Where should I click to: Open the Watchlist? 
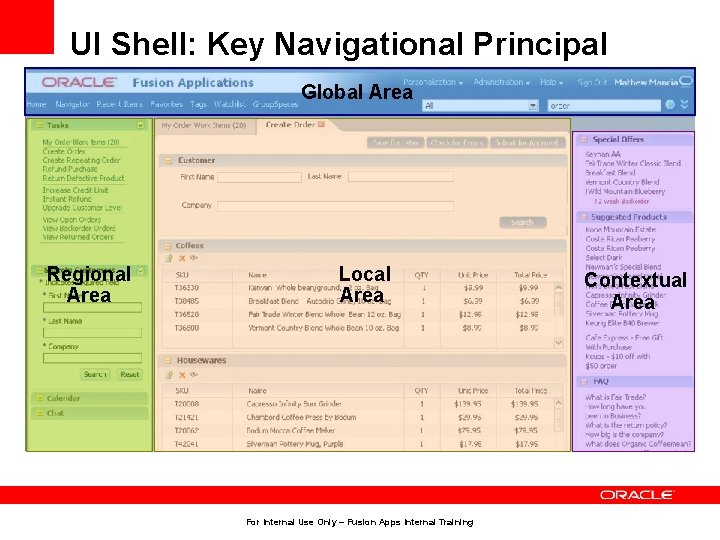pos(230,104)
